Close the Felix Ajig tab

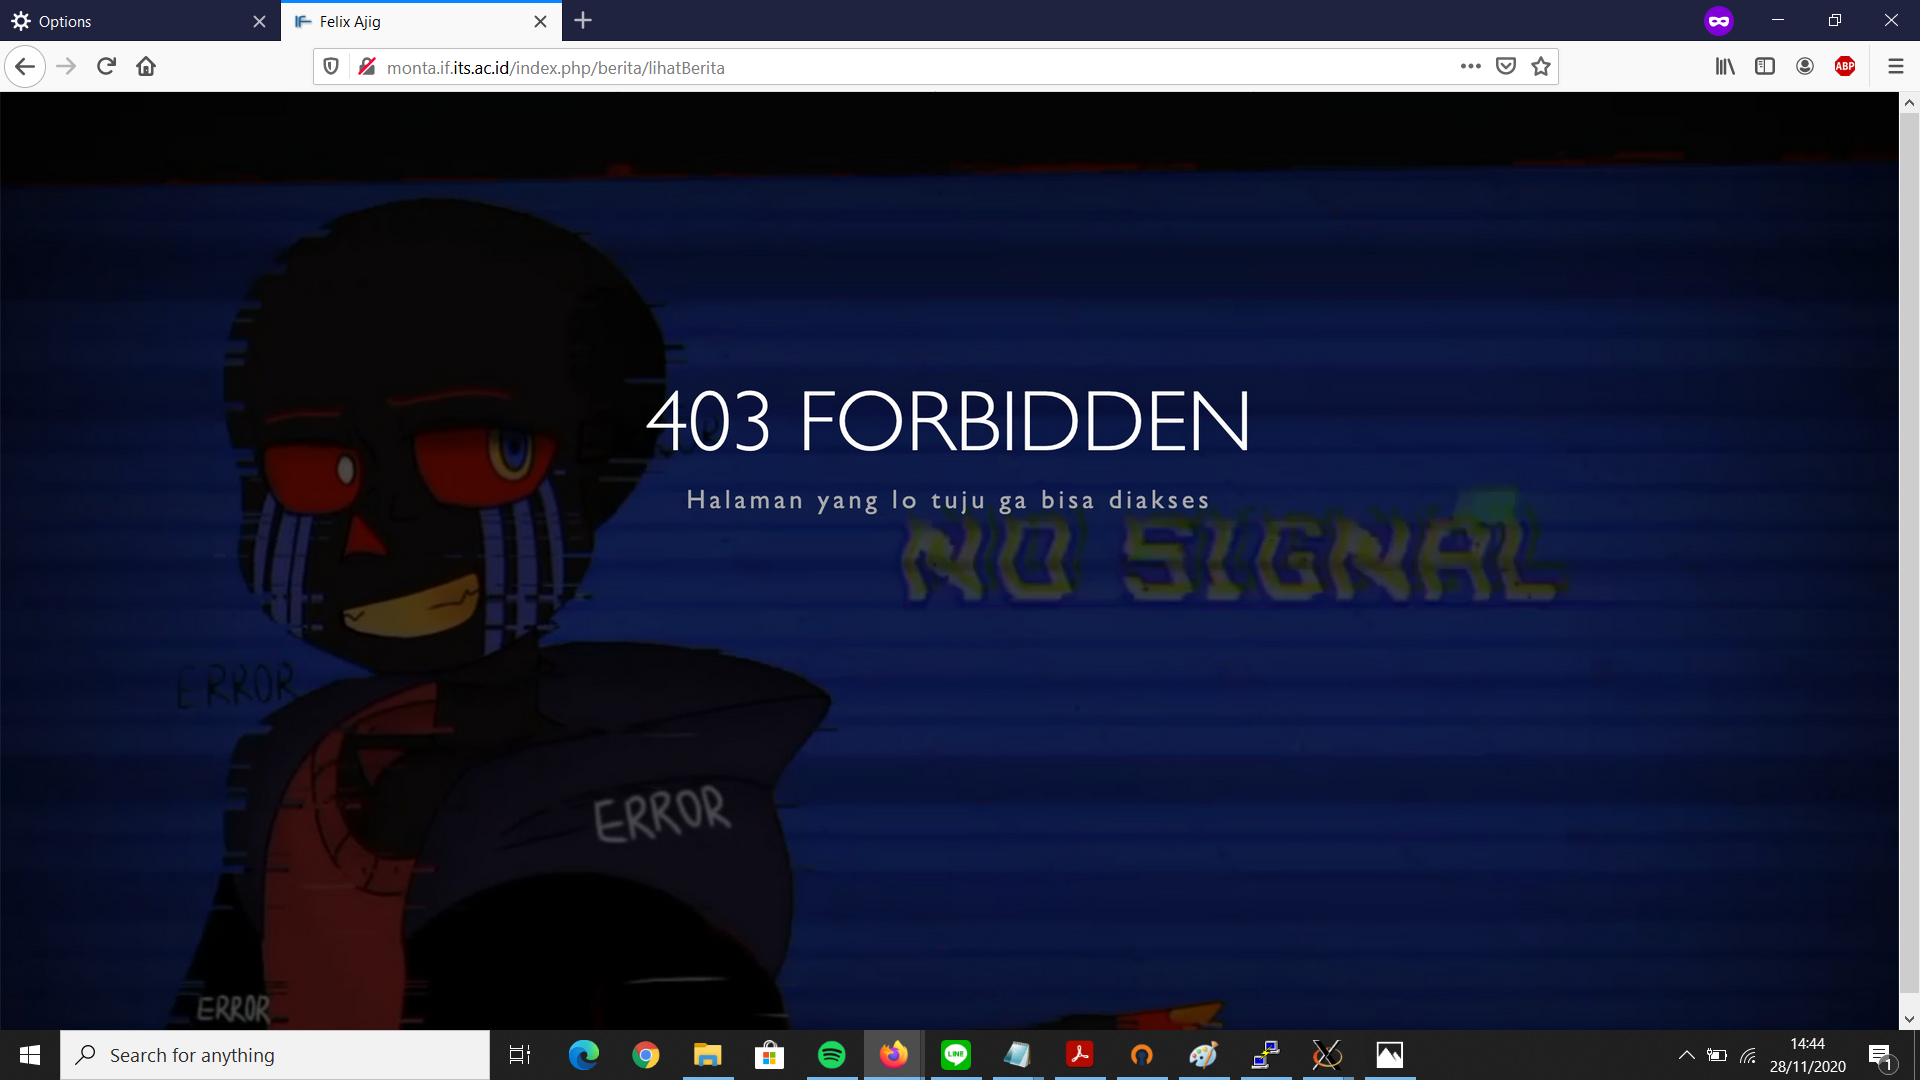coord(540,21)
